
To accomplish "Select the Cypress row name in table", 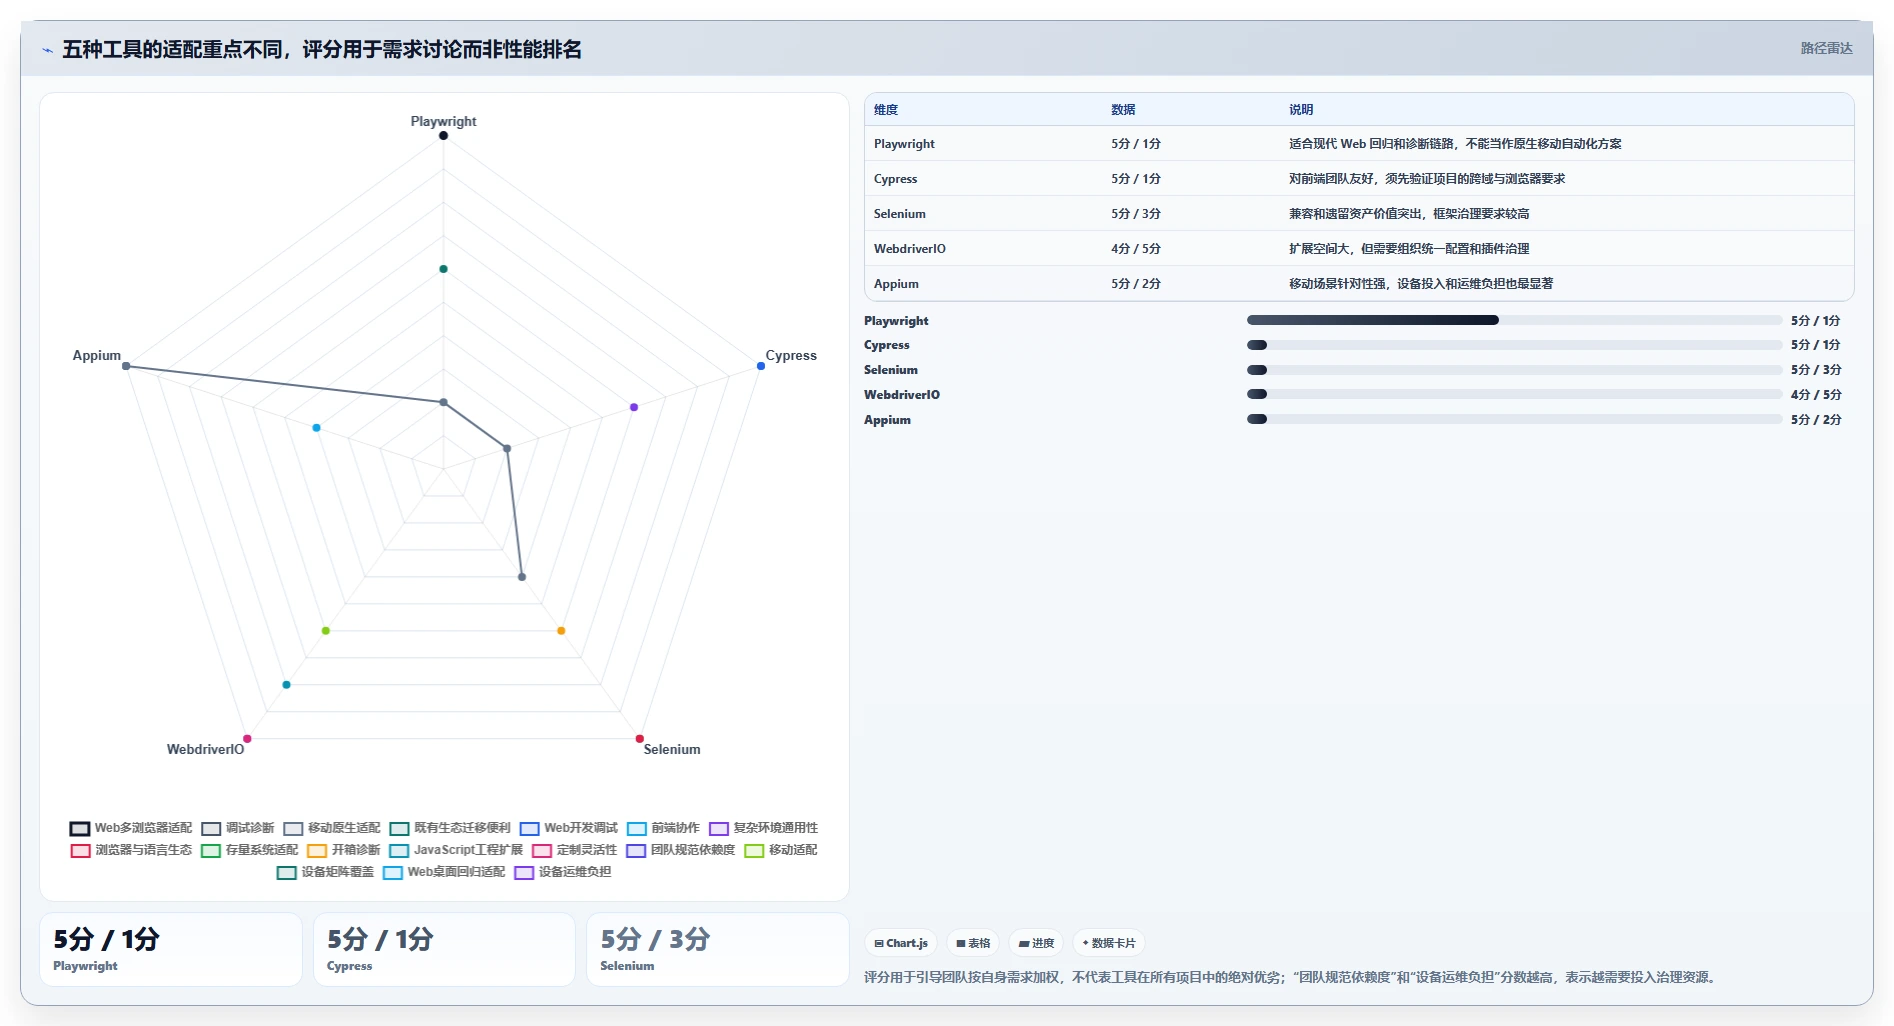I will [x=895, y=179].
